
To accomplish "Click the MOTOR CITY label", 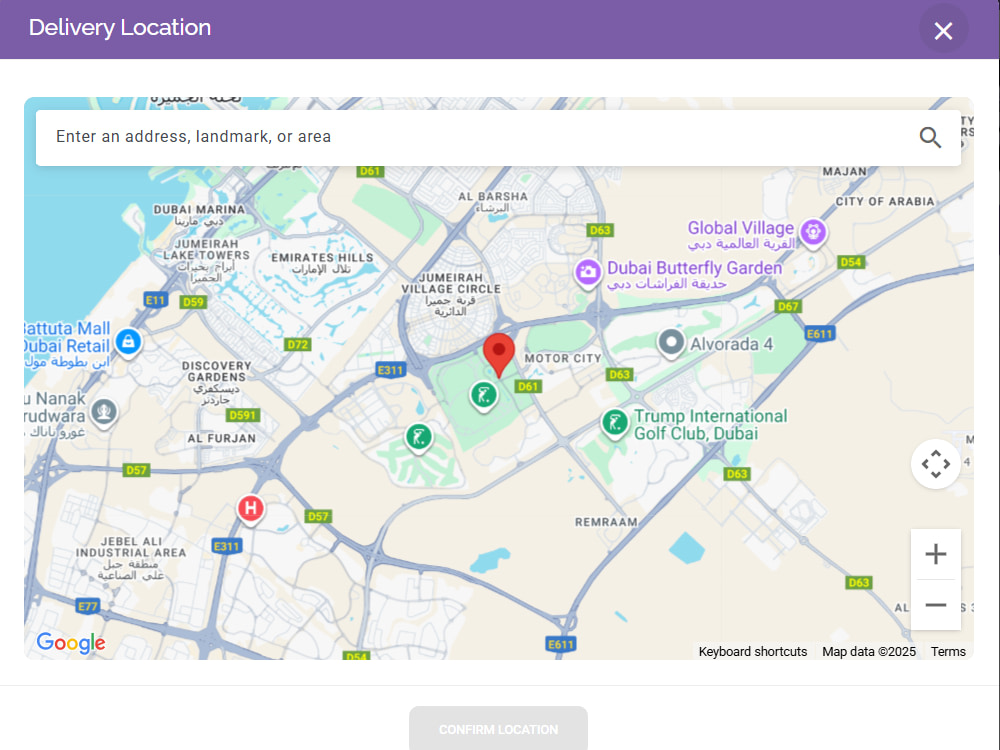I will (563, 358).
